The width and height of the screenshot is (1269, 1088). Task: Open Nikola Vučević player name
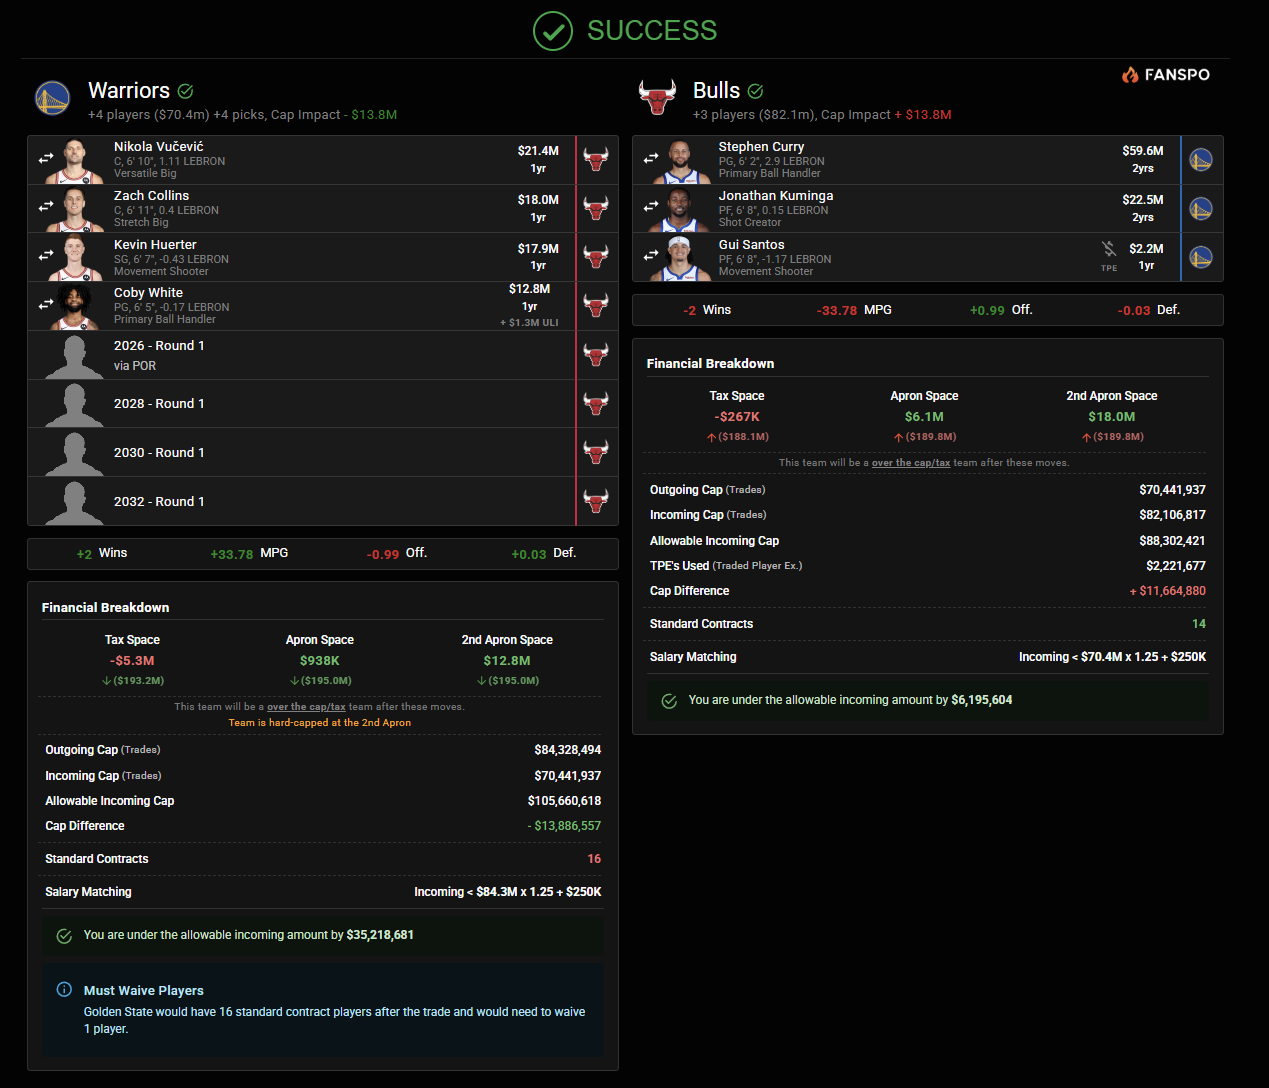(158, 146)
